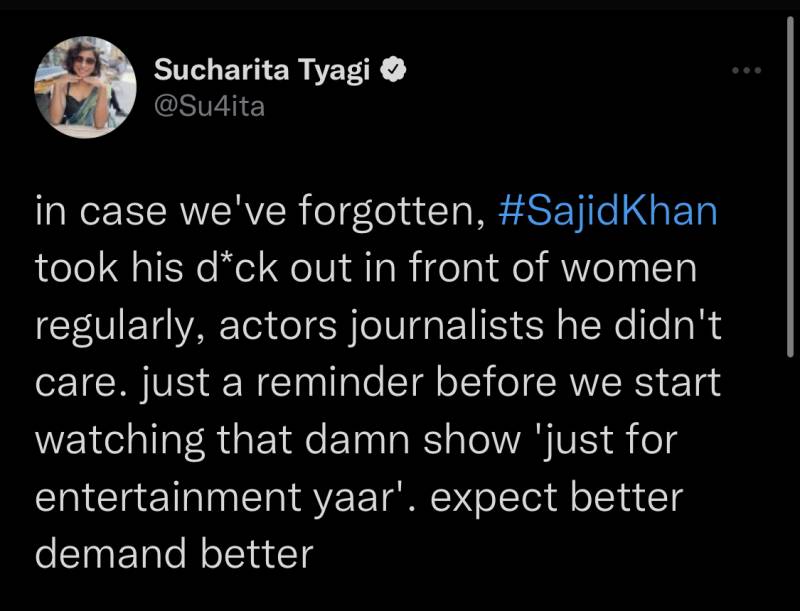
Task: Open the @Su4ita handle link
Action: pyautogui.click(x=209, y=104)
